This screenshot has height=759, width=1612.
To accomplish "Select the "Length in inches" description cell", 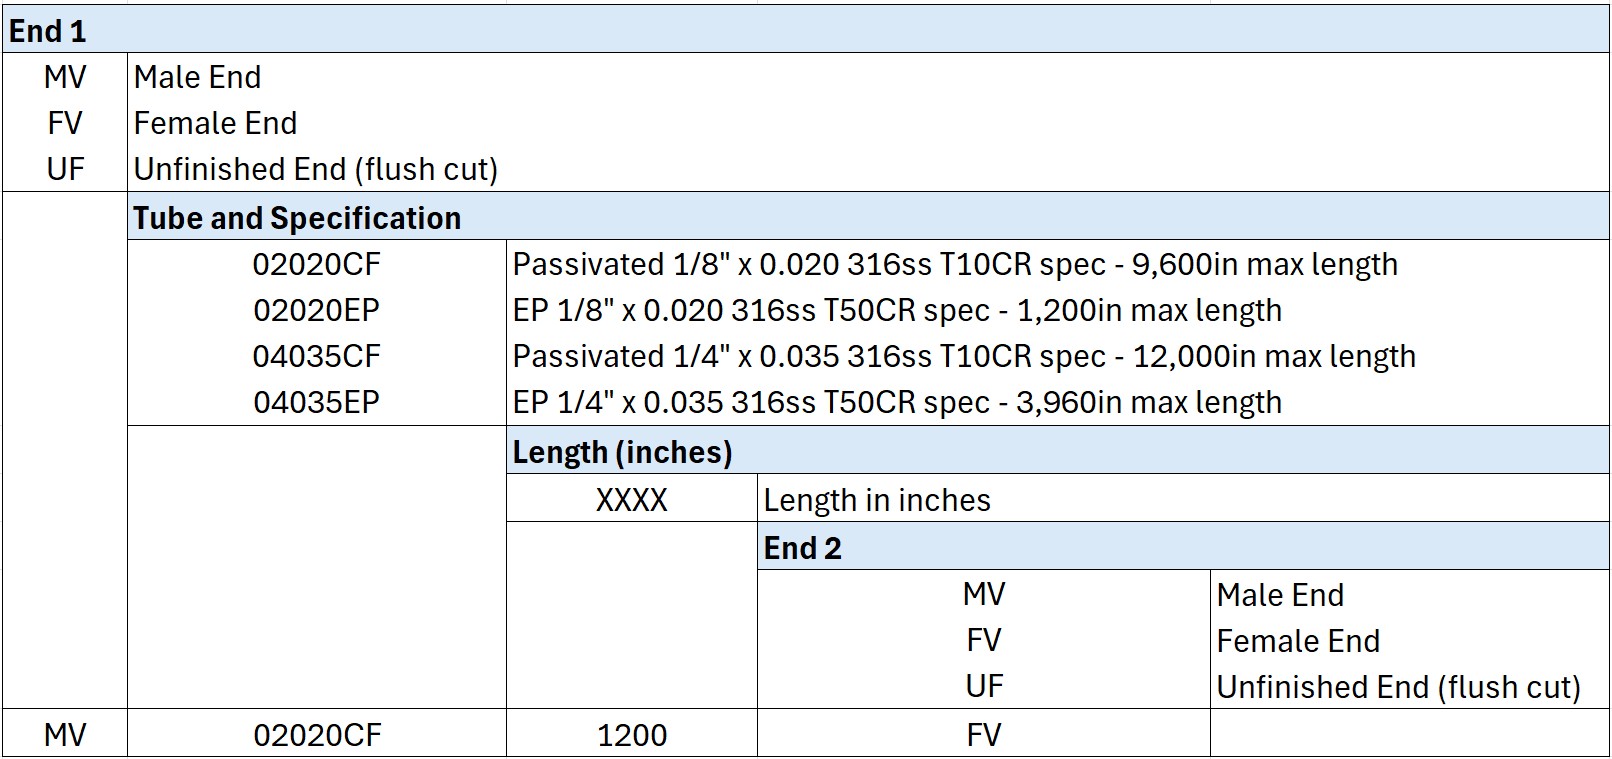I will click(877, 499).
